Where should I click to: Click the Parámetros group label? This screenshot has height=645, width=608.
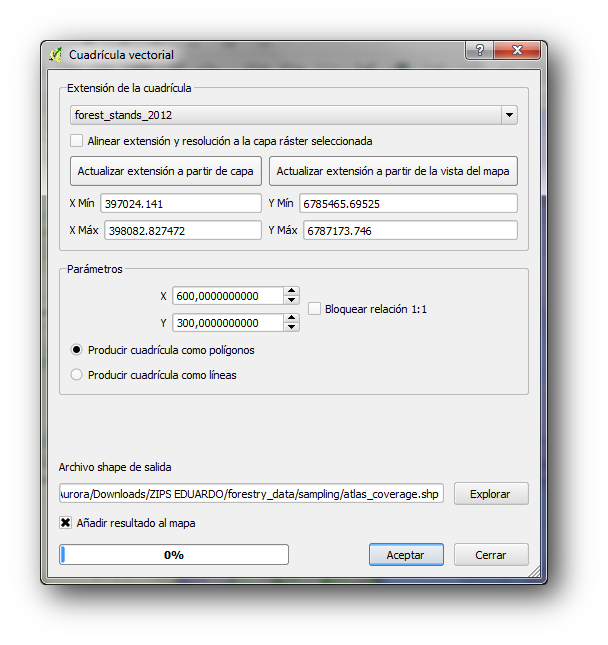coord(95,269)
